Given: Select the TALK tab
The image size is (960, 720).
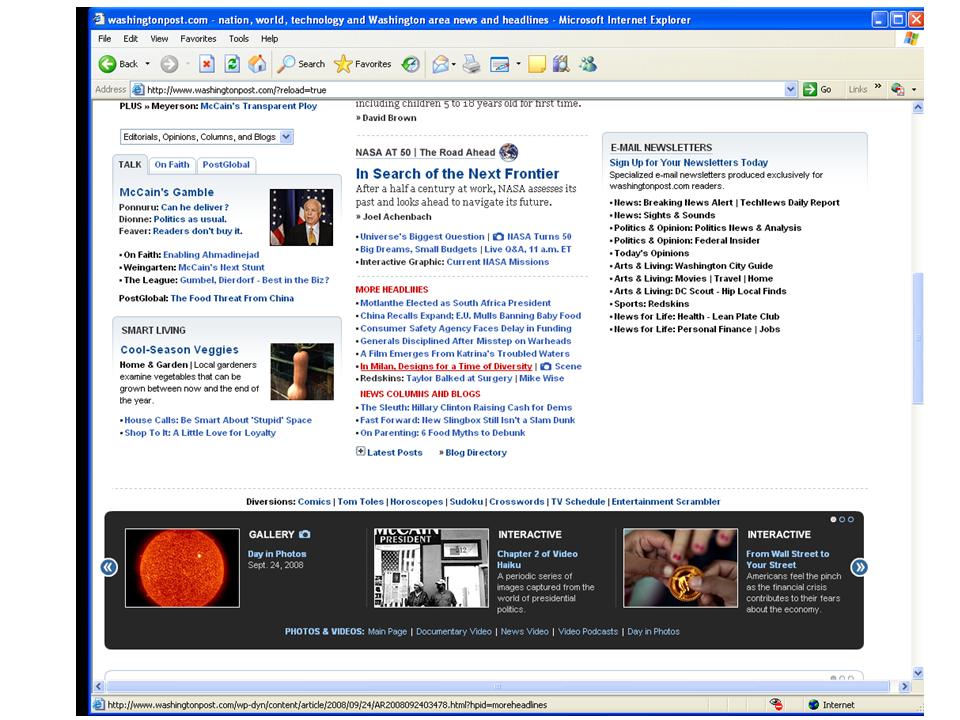Looking at the screenshot, I should pyautogui.click(x=130, y=164).
